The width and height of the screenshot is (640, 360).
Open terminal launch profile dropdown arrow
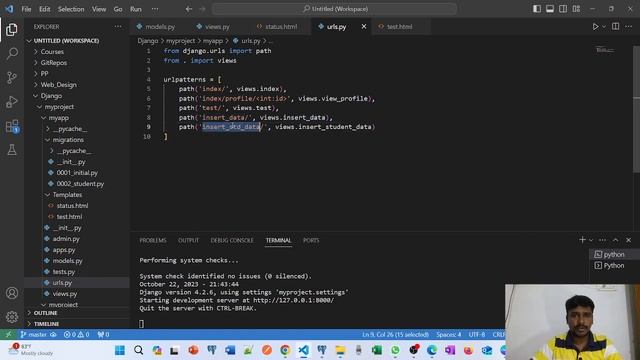click(x=591, y=240)
